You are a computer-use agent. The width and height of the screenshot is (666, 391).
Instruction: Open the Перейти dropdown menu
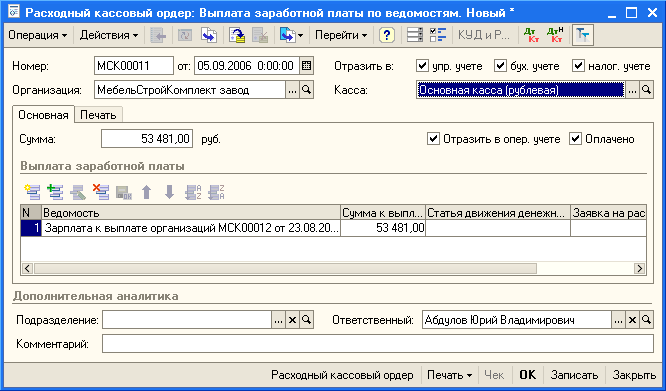(x=341, y=35)
